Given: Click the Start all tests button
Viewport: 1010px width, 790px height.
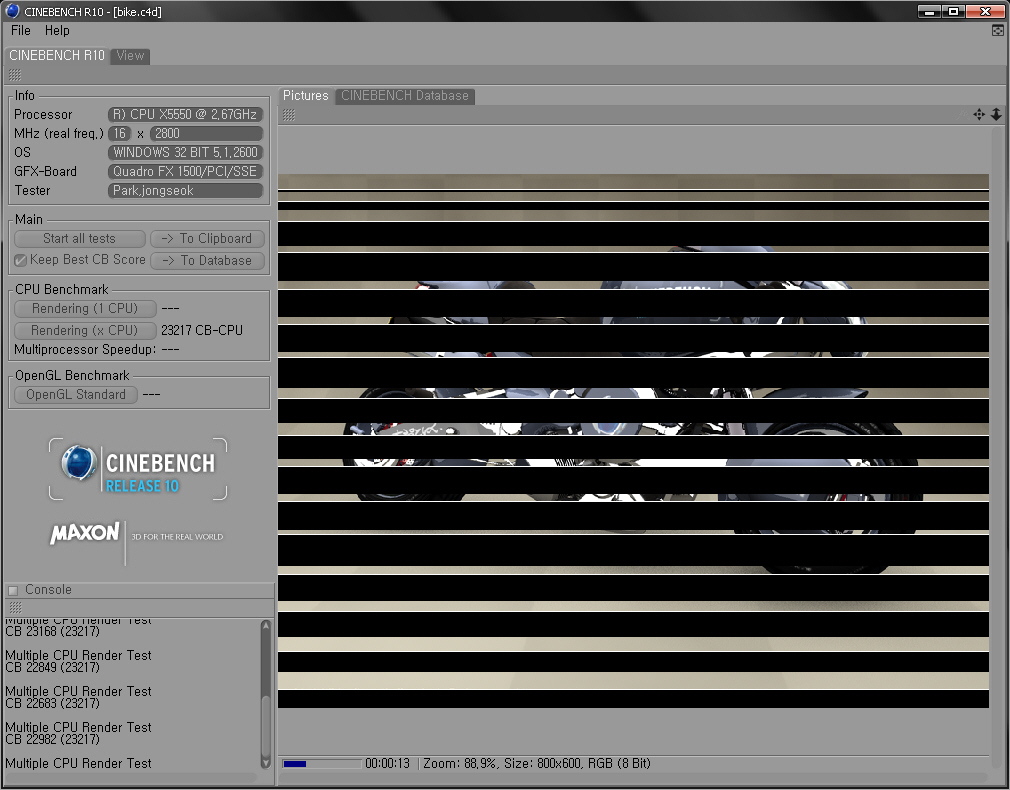Looking at the screenshot, I should click(79, 238).
